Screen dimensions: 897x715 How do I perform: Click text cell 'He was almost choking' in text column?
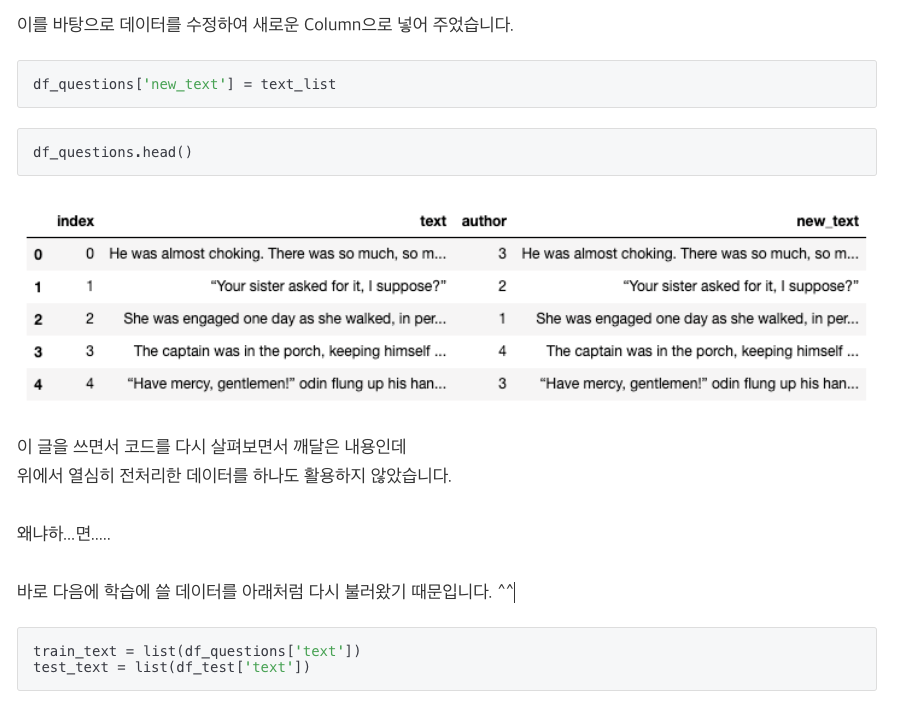277,254
